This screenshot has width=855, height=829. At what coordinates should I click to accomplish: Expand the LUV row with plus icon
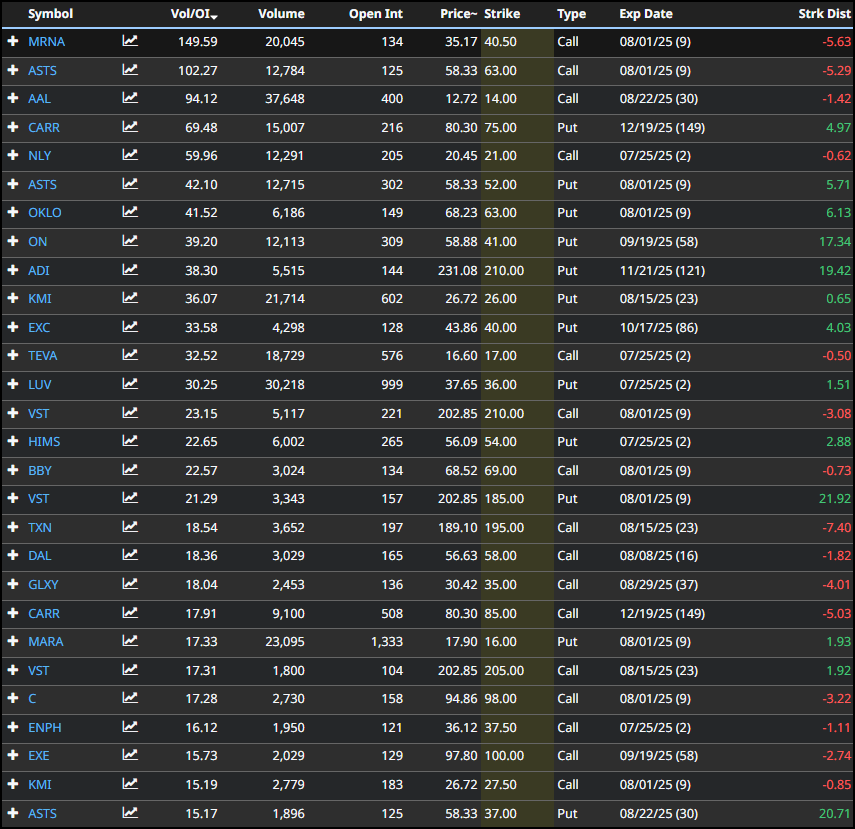[13, 384]
